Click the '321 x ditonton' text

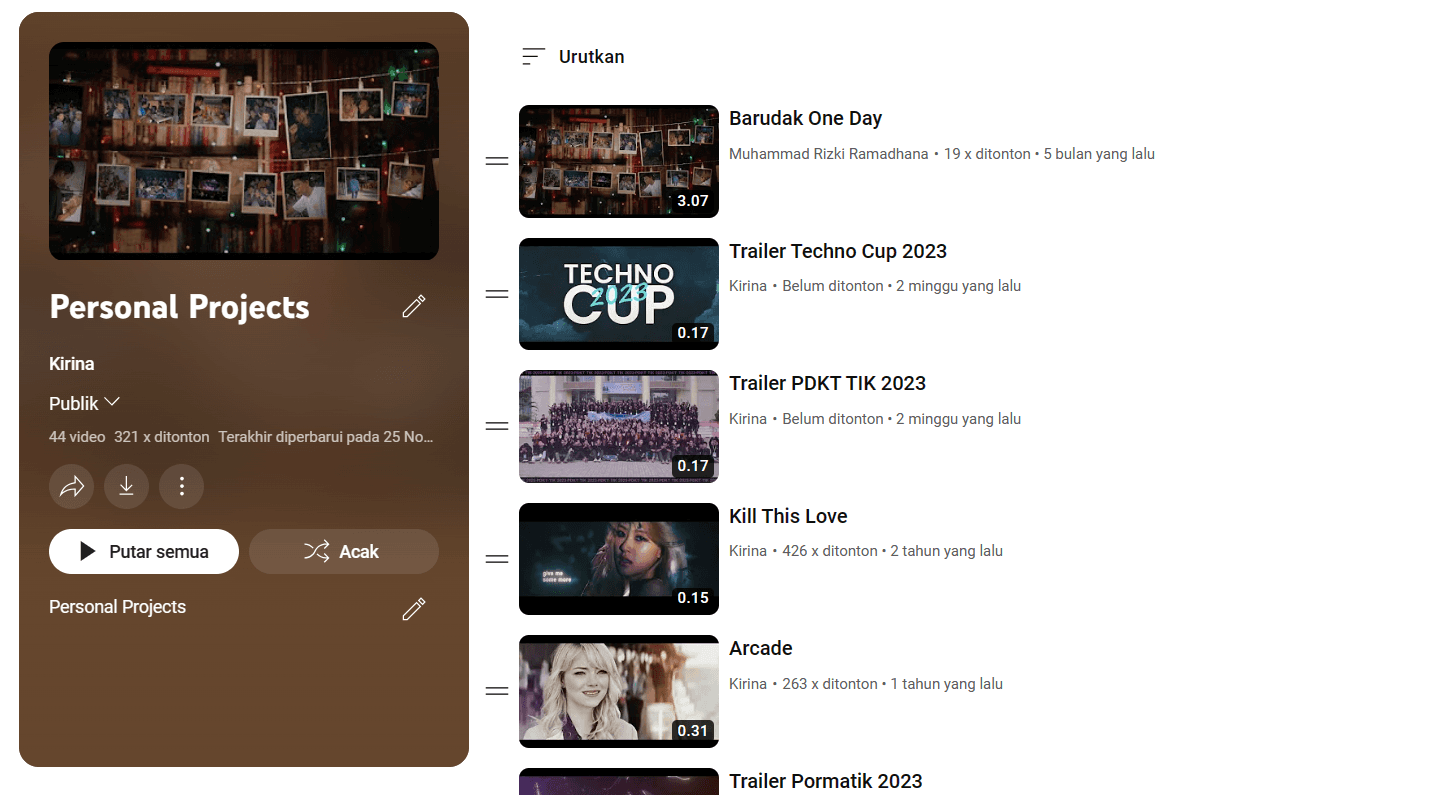[x=162, y=437]
